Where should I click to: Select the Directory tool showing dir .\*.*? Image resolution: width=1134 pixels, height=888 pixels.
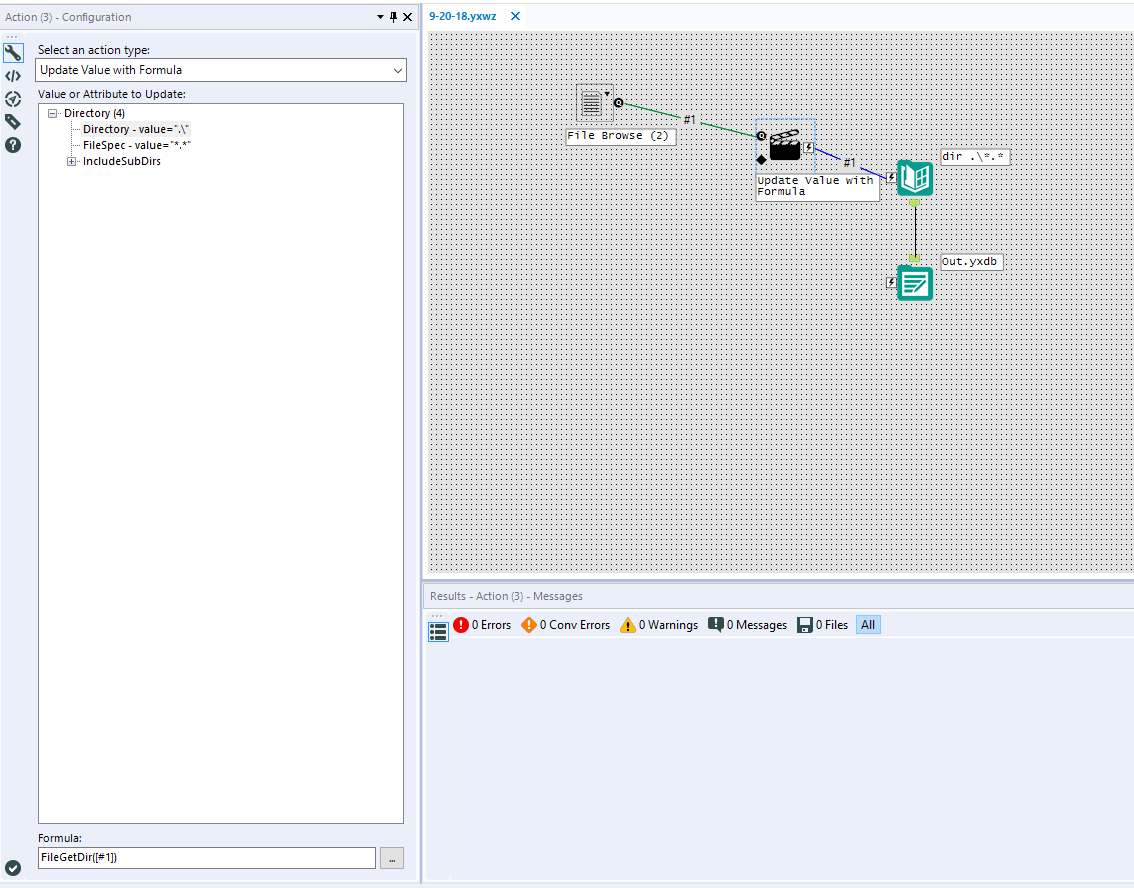pos(915,178)
